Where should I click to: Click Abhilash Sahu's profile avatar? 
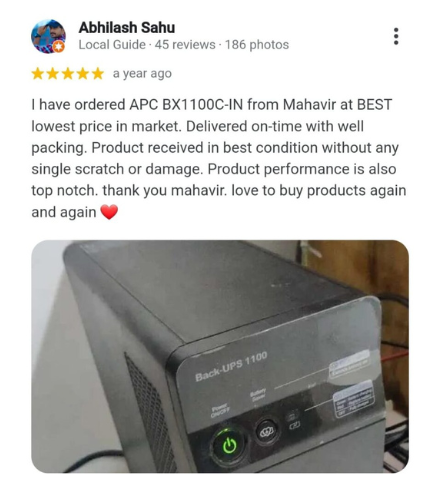tap(48, 36)
